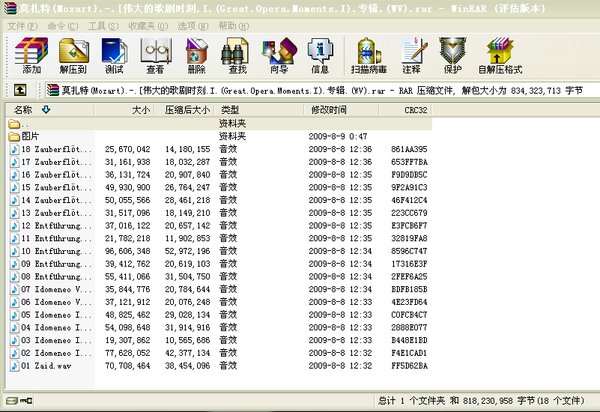The height and width of the screenshot is (412, 600).
Task: Select file 10 Entführung...
Action: coord(57,251)
